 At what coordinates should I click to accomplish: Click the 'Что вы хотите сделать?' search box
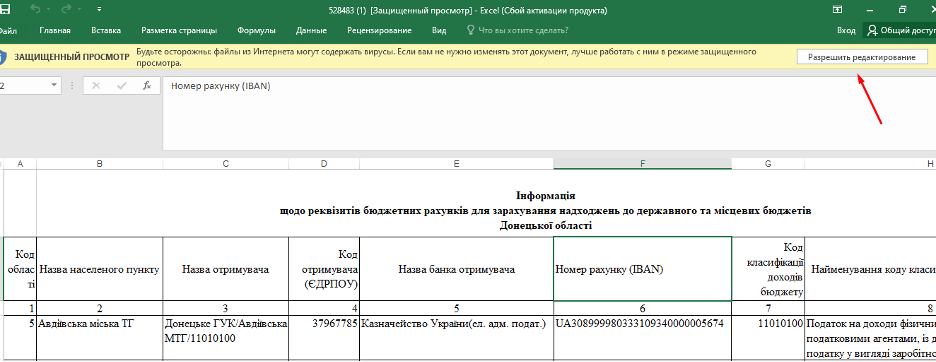point(518,30)
